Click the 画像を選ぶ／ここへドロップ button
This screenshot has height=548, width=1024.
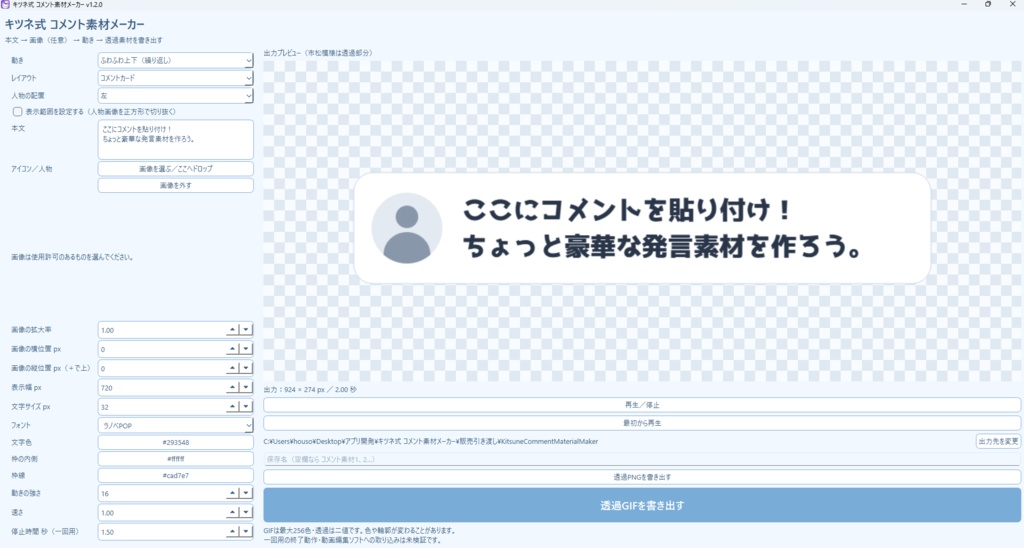coord(175,169)
